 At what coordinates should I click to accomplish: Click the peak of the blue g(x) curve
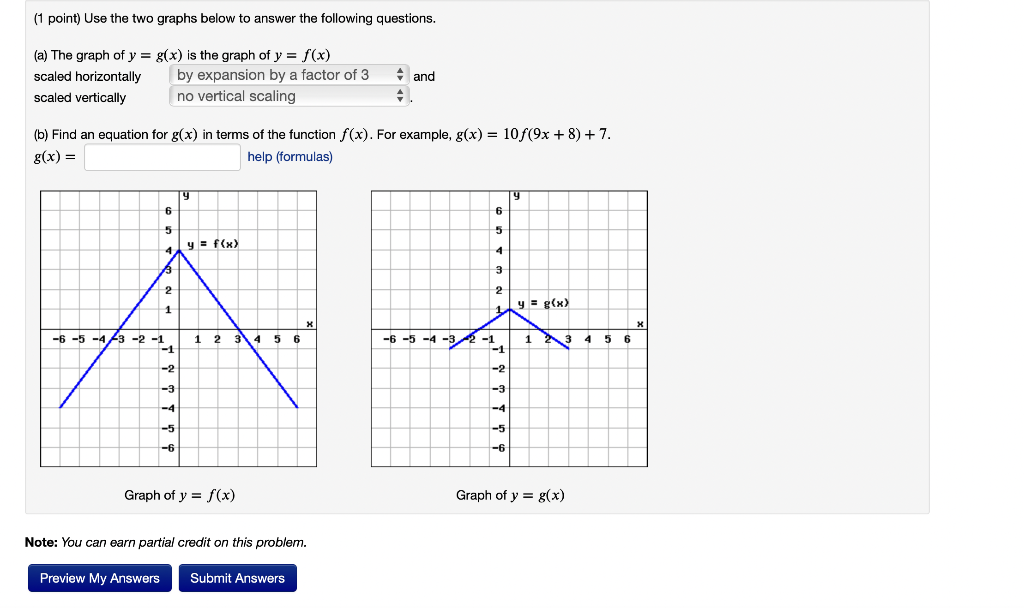pyautogui.click(x=509, y=311)
